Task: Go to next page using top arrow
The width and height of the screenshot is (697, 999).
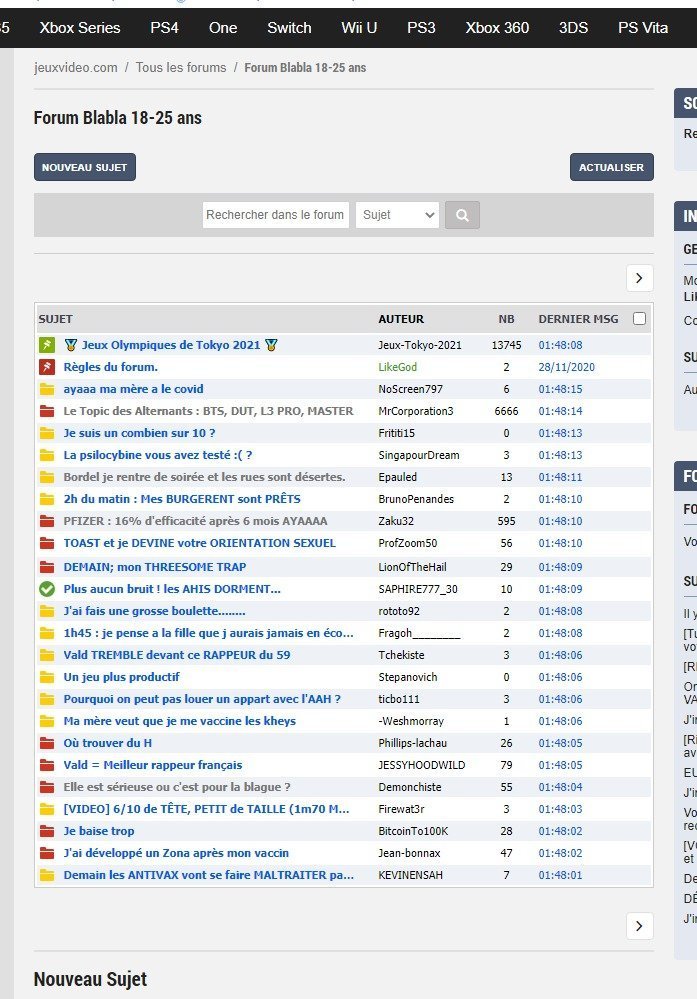Action: tap(639, 278)
